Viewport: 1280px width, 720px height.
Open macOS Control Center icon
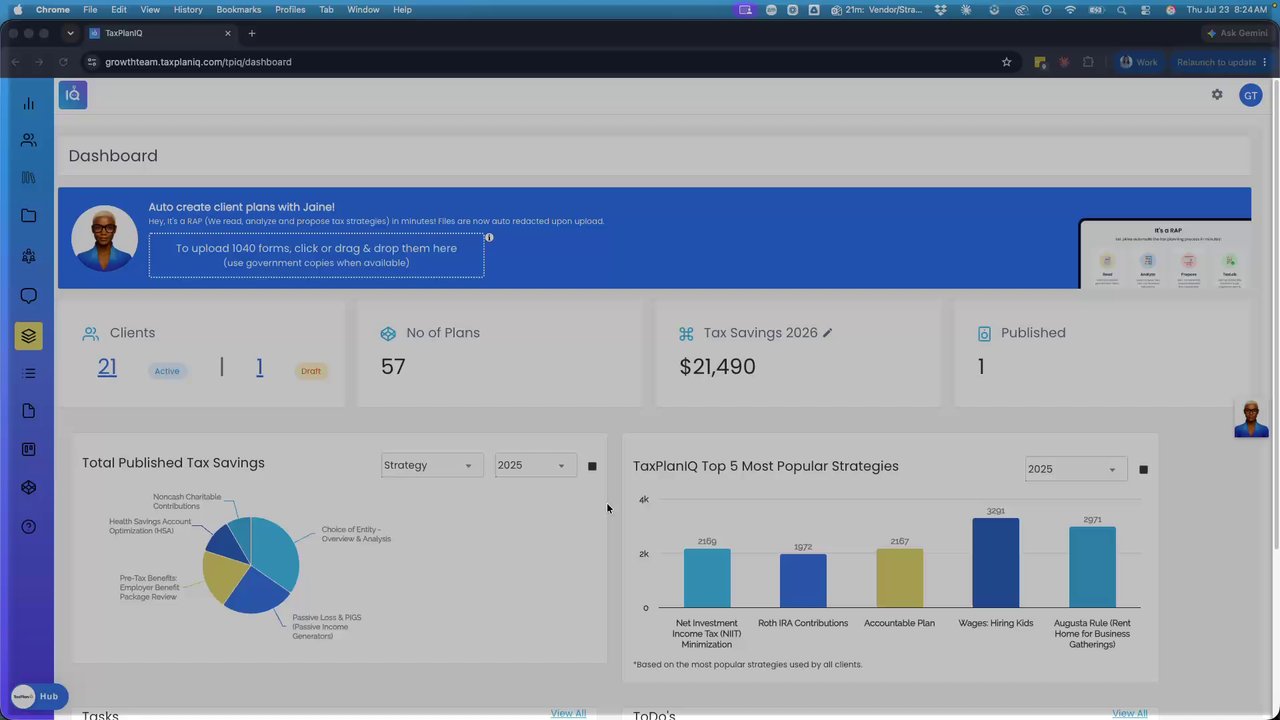point(1145,10)
